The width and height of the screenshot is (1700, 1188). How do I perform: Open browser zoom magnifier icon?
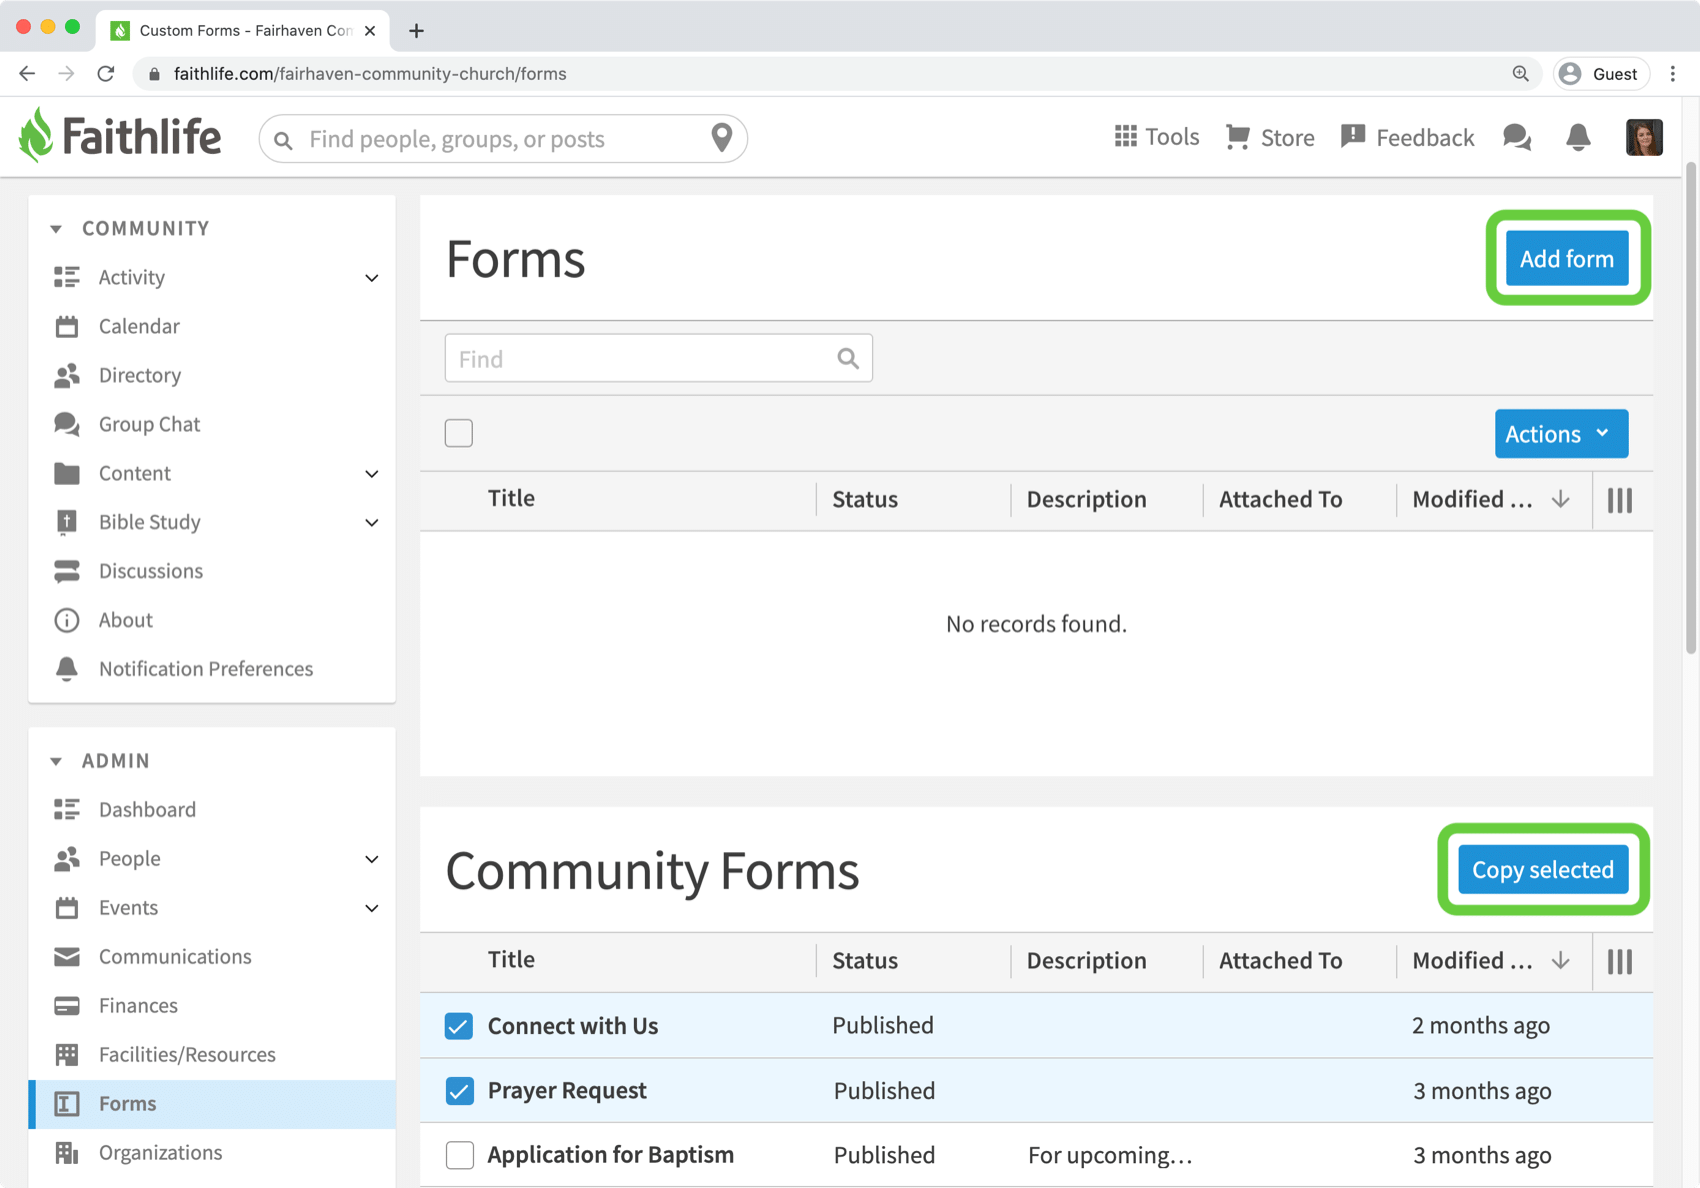[x=1520, y=74]
